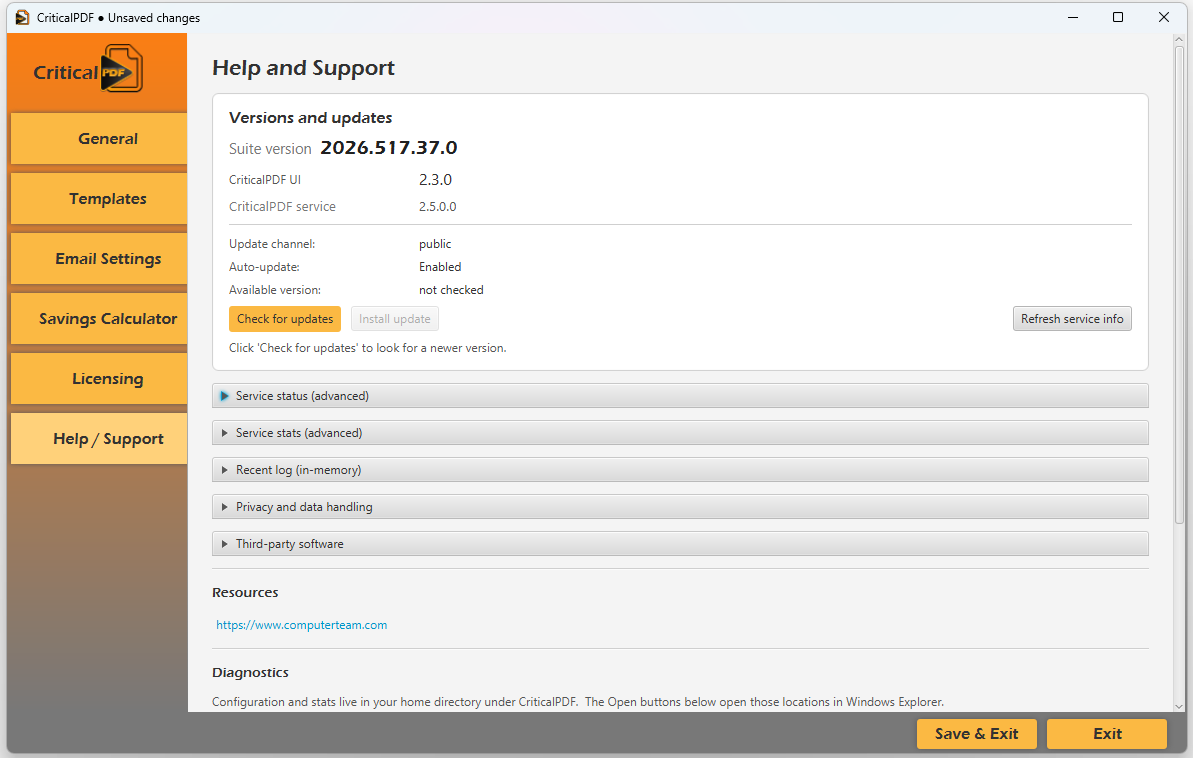Open the computerteam.com website link
Viewport: 1193px width, 758px height.
pyautogui.click(x=301, y=625)
